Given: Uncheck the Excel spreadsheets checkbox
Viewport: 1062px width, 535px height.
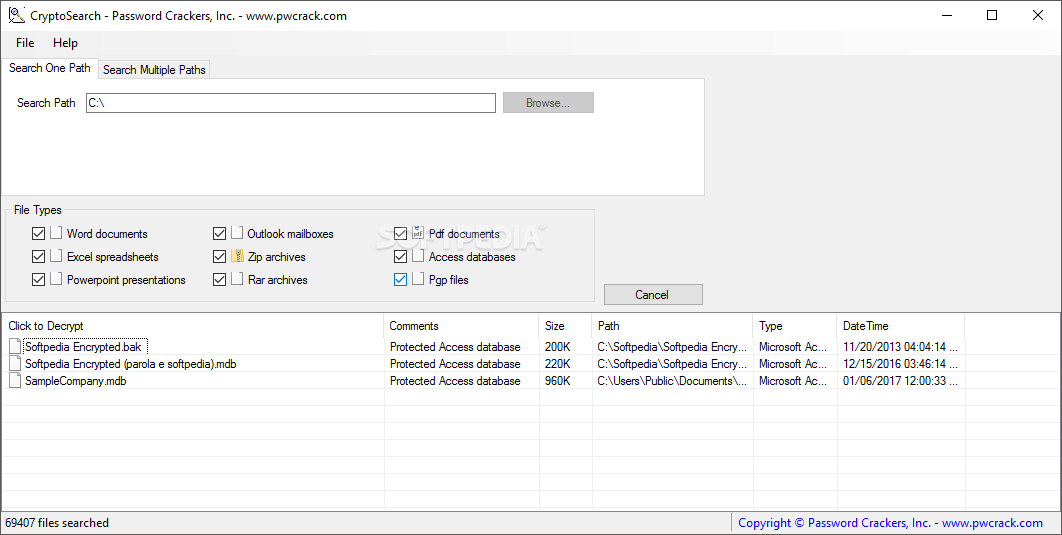Looking at the screenshot, I should coord(39,257).
